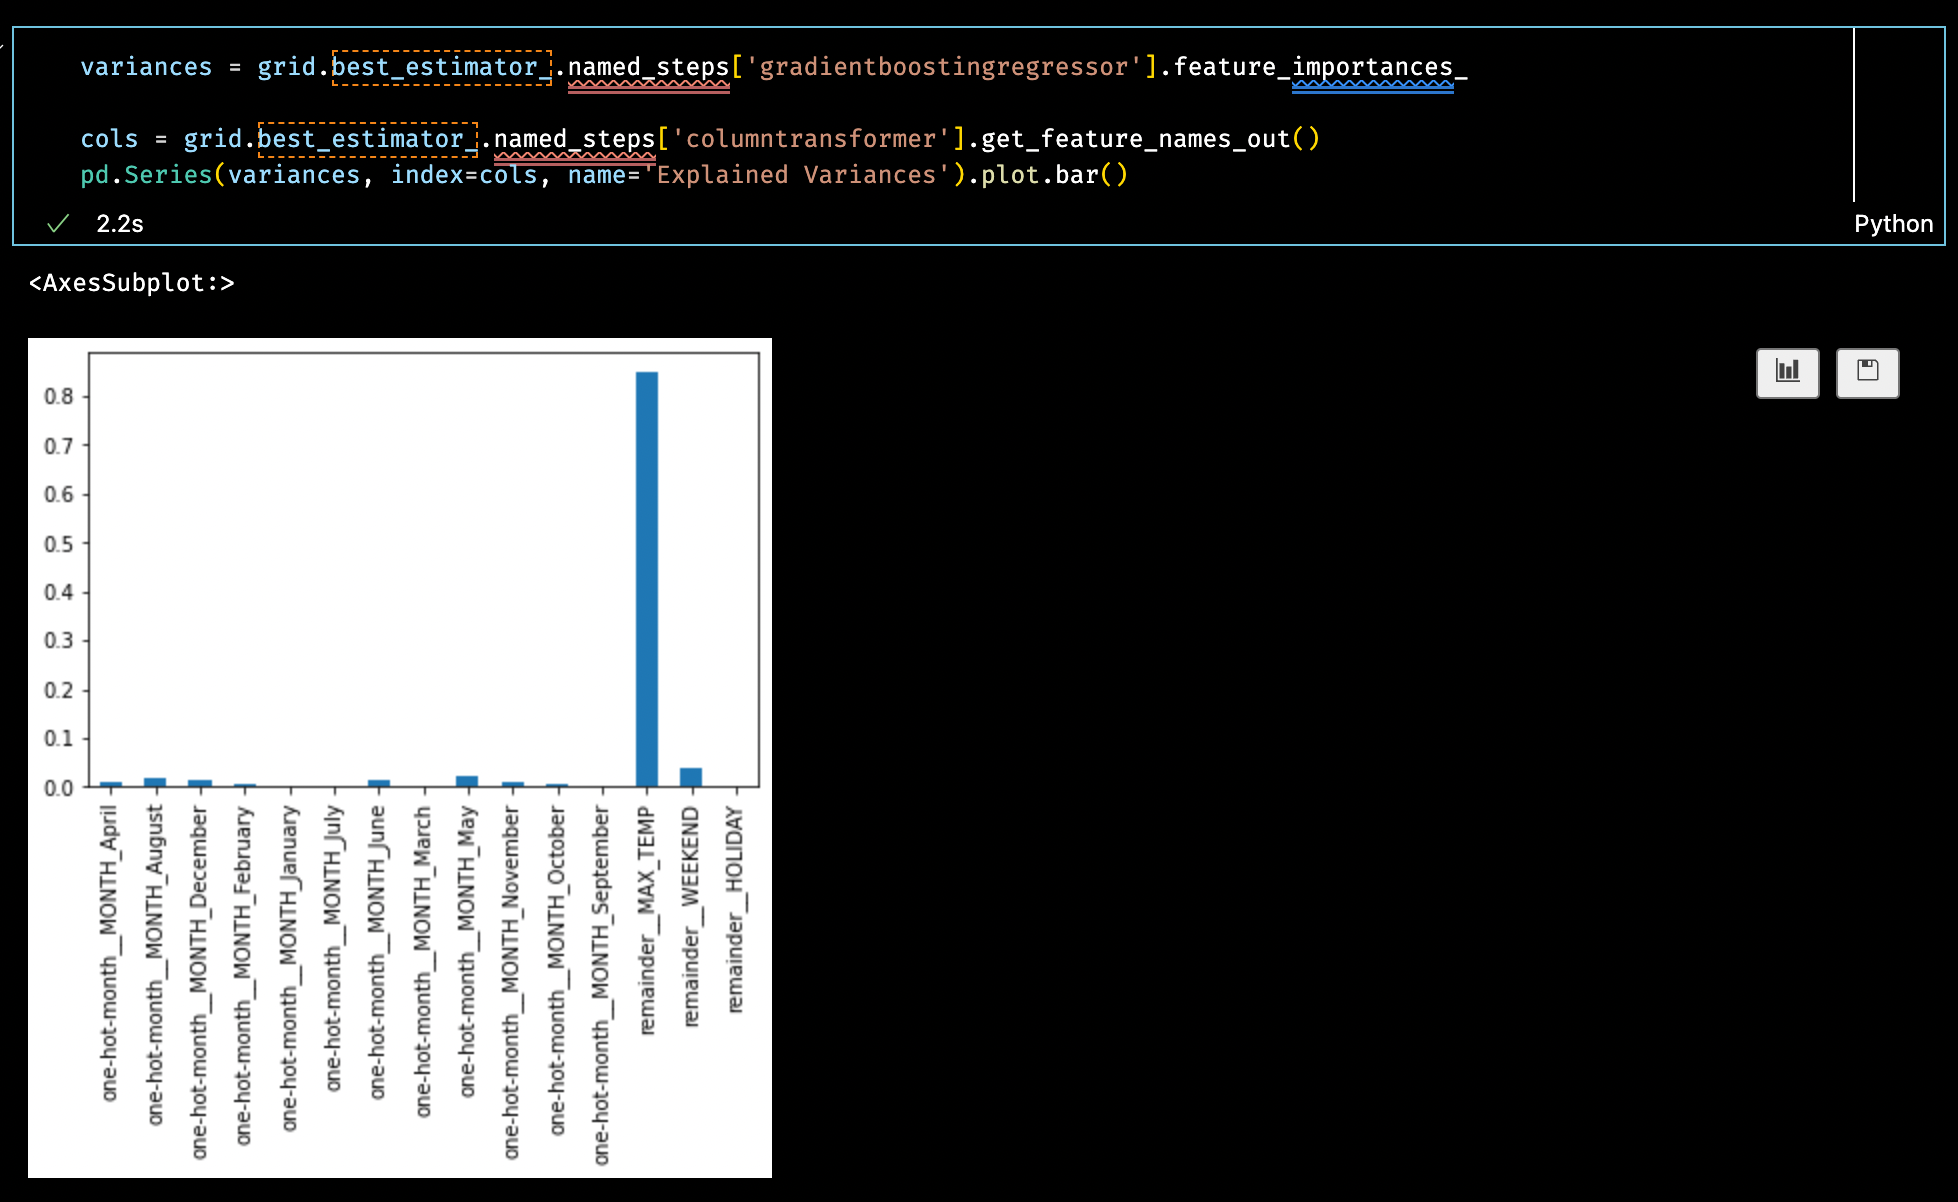Click the <AxesSubplot:> output text
The width and height of the screenshot is (1958, 1202).
coord(132,283)
